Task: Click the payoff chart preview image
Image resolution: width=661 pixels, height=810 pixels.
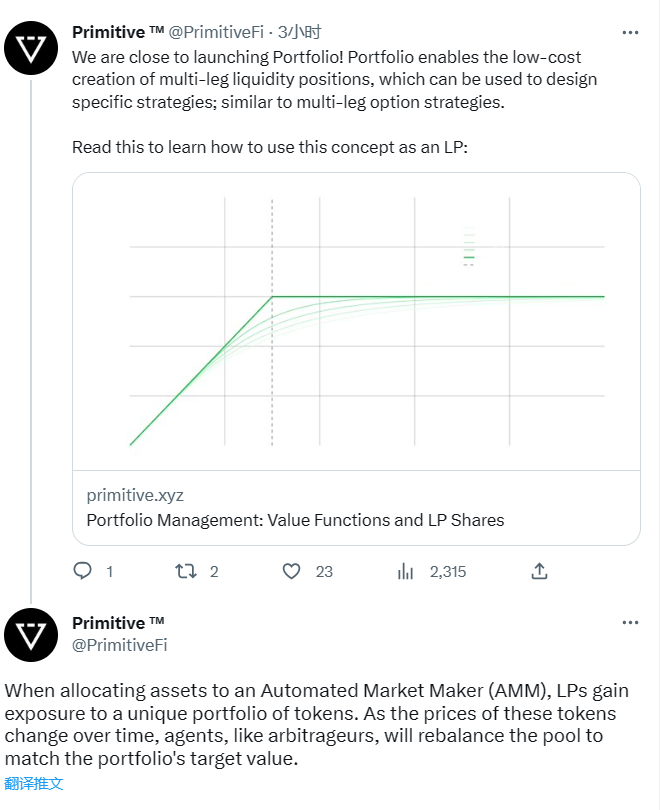Action: click(356, 321)
